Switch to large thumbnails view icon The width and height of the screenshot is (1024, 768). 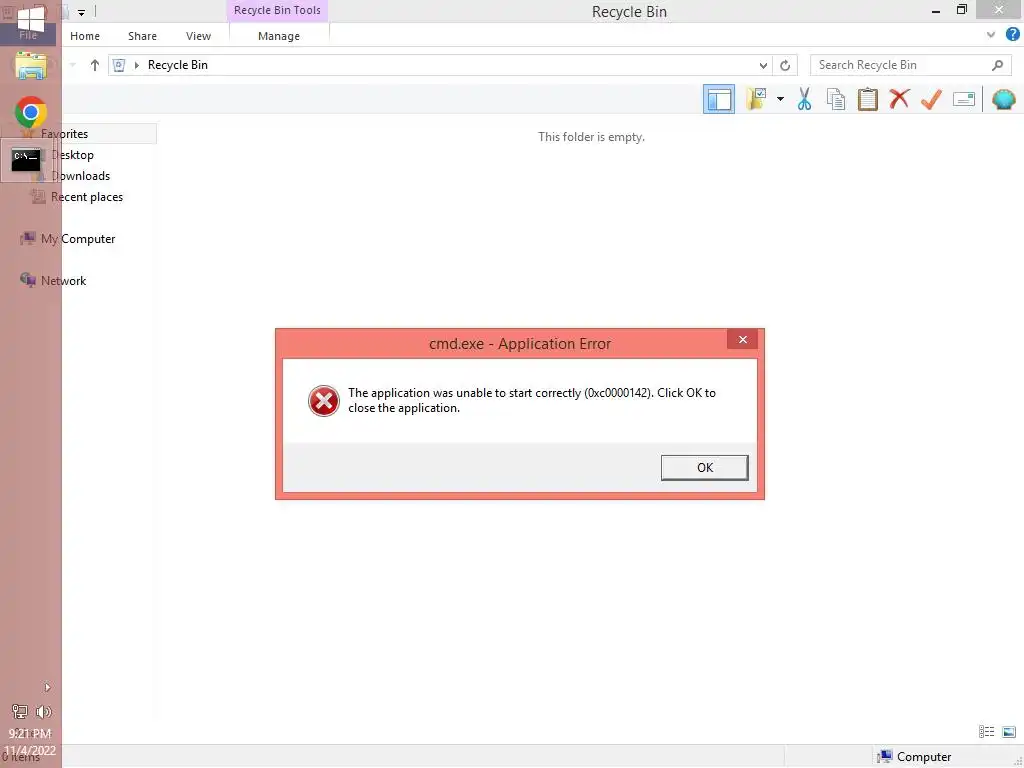coord(1009,731)
